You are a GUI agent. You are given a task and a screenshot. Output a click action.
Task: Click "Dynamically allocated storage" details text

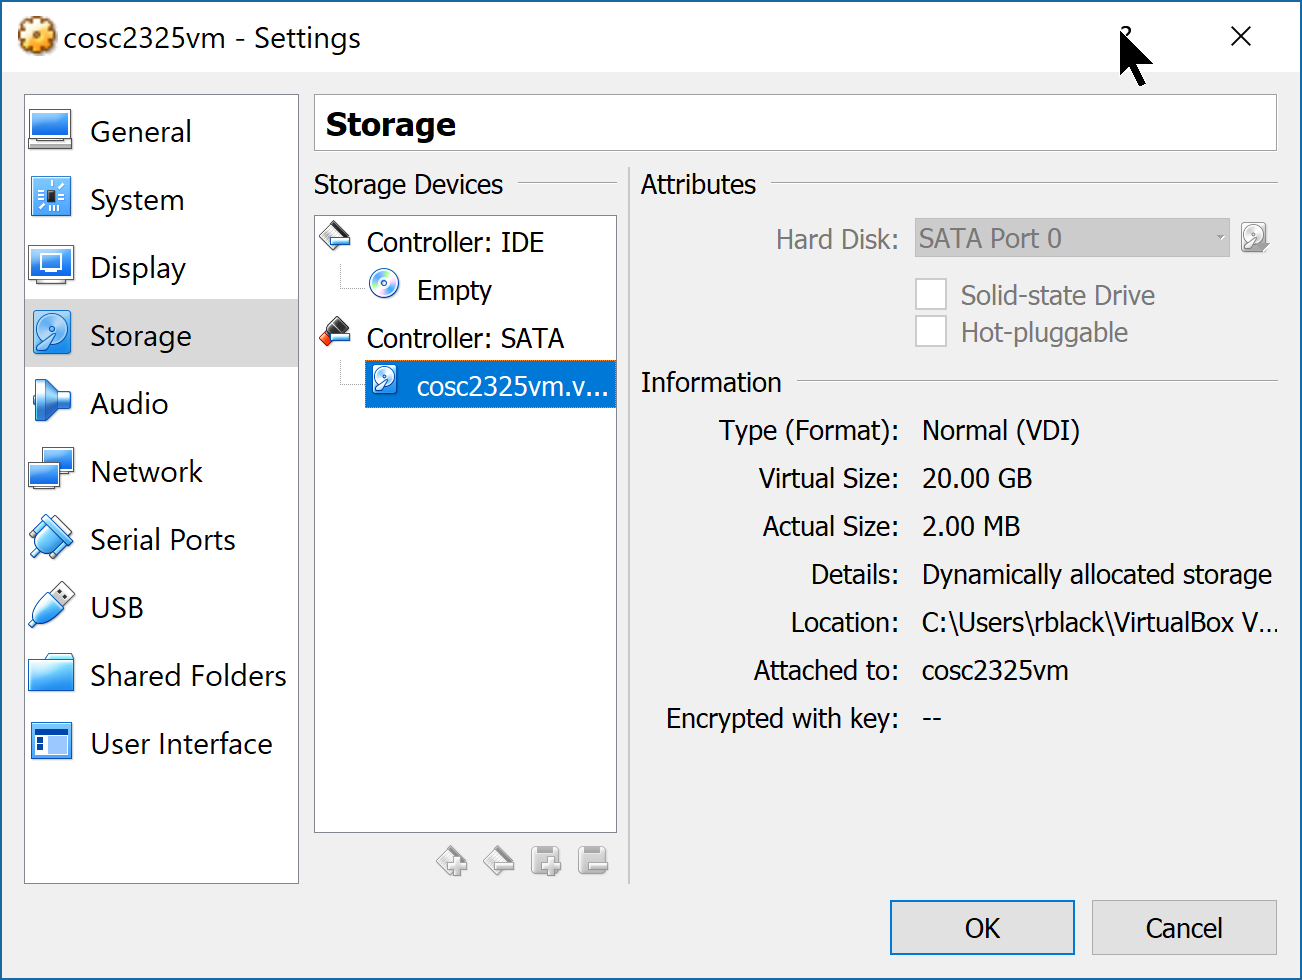pos(1097,574)
